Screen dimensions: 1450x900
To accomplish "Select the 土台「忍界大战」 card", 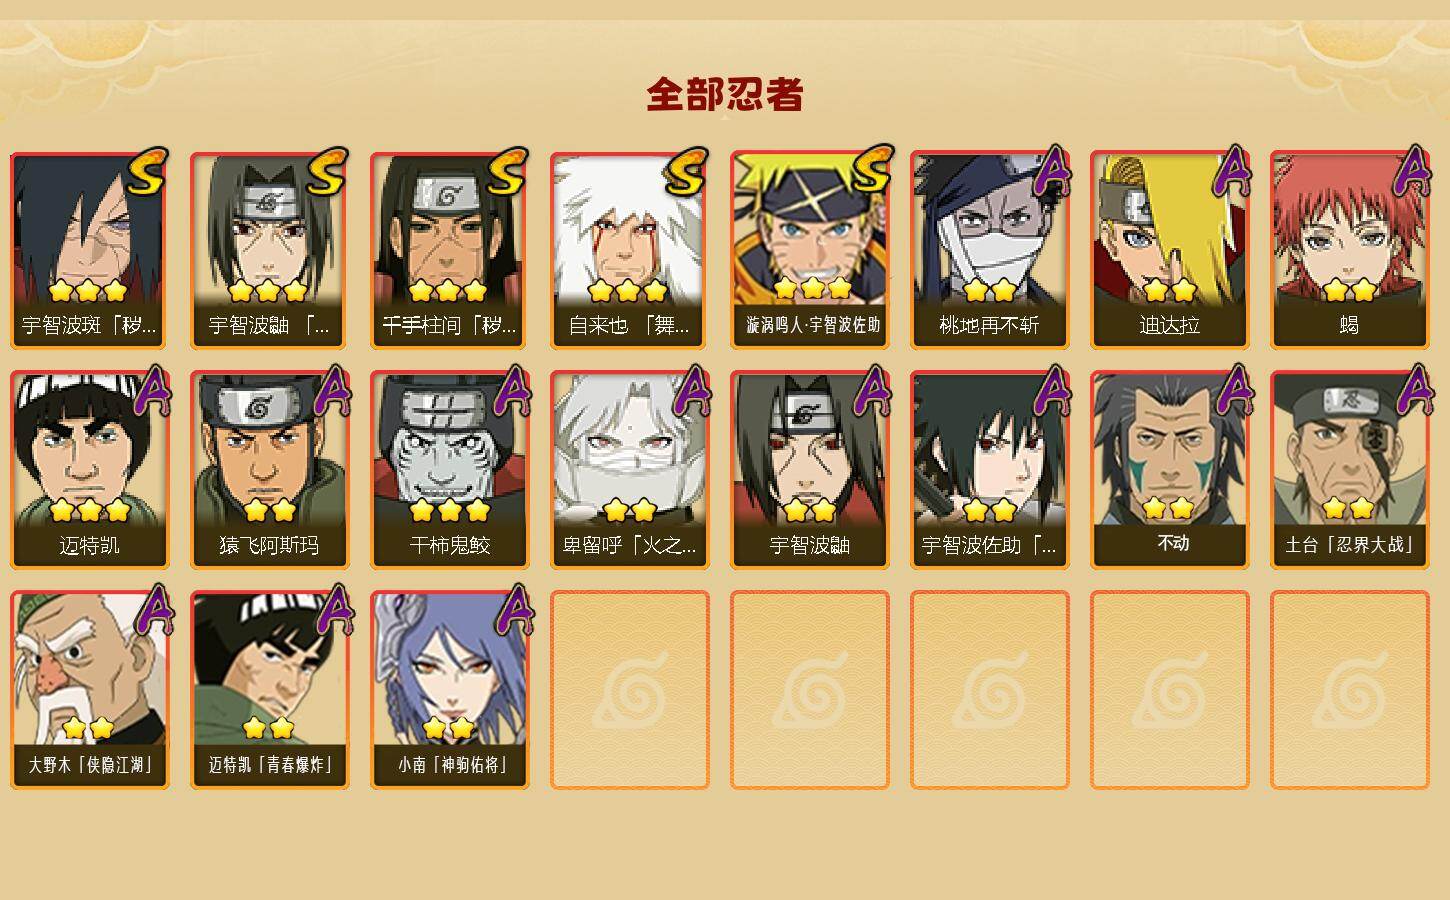I will click(x=1349, y=470).
